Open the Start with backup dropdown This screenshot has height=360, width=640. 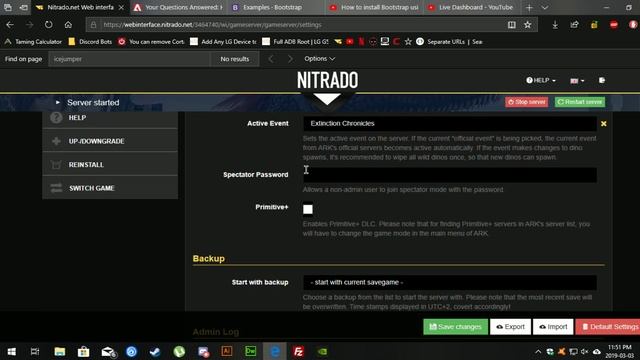tap(450, 282)
